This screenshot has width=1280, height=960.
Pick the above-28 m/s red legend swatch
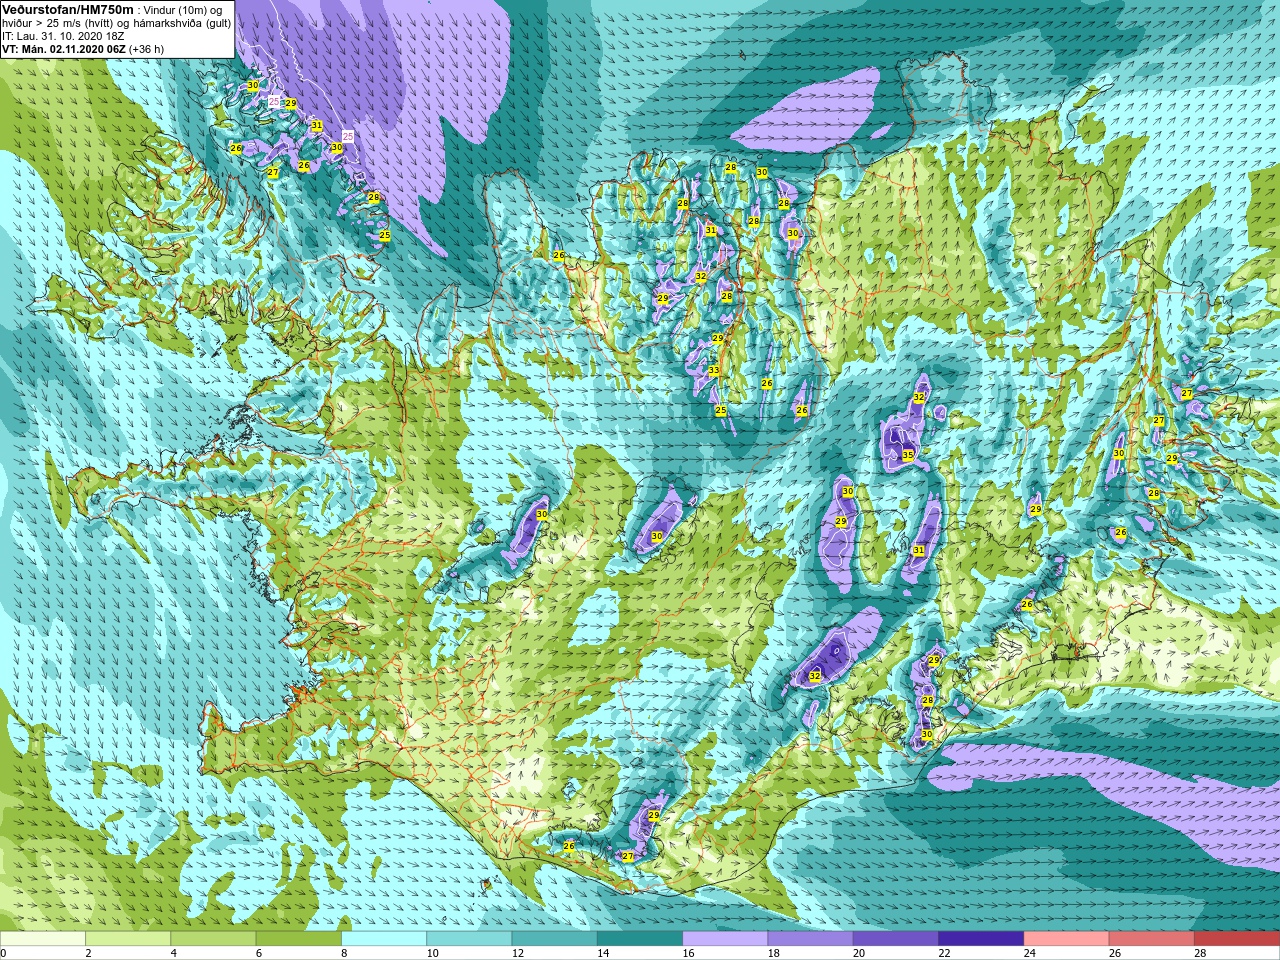point(1237,939)
